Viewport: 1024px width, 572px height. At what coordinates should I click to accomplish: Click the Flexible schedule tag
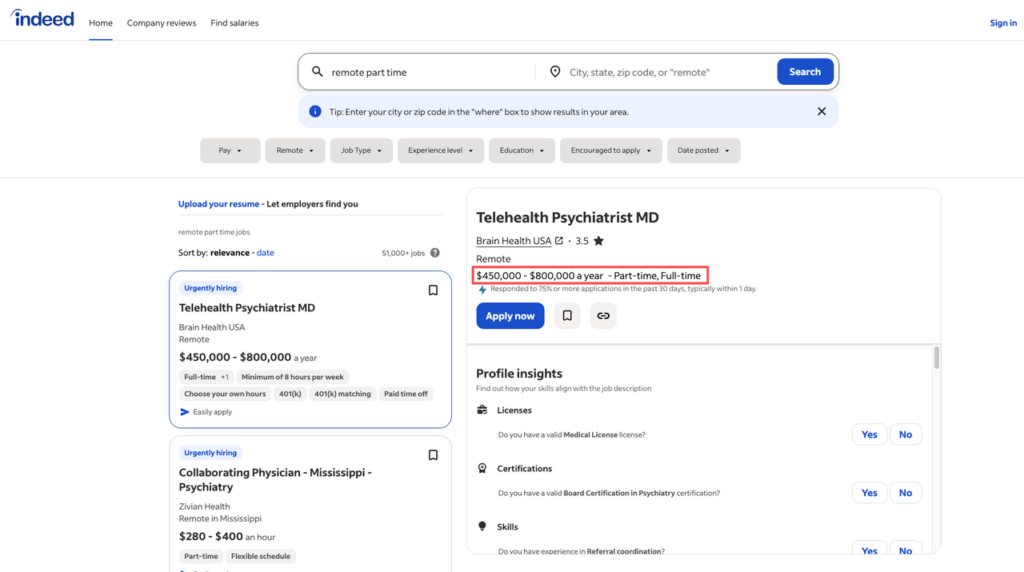click(x=261, y=556)
